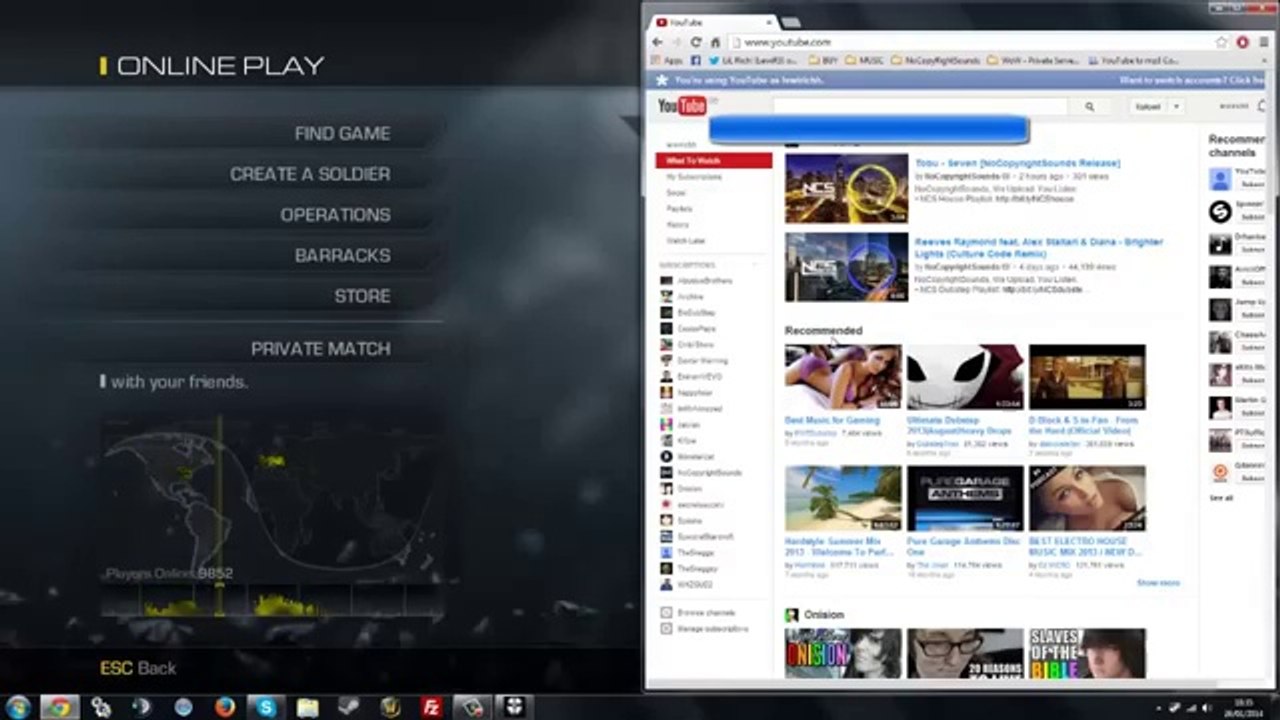Screen dimensions: 1280x720
Task: Click the Chrome taskbar icon
Action: [x=58, y=707]
